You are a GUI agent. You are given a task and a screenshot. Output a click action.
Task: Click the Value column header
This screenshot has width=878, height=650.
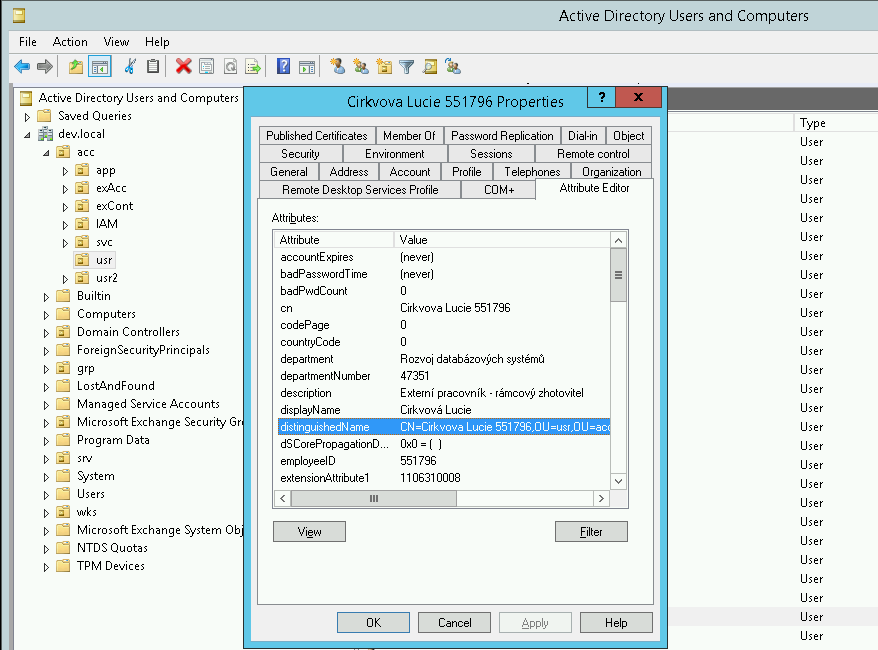[502, 240]
